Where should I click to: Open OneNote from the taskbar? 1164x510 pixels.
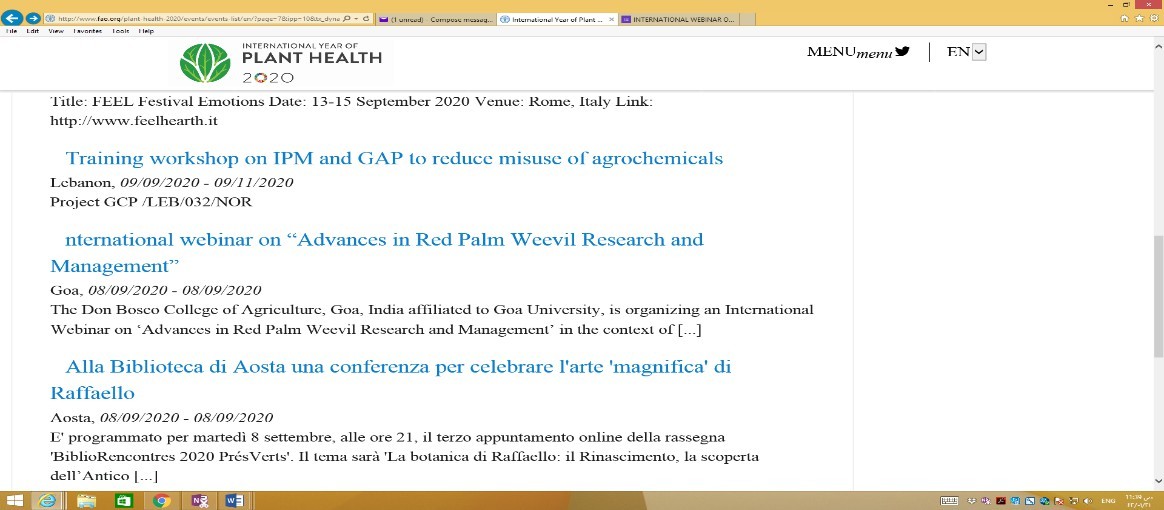pyautogui.click(x=198, y=501)
